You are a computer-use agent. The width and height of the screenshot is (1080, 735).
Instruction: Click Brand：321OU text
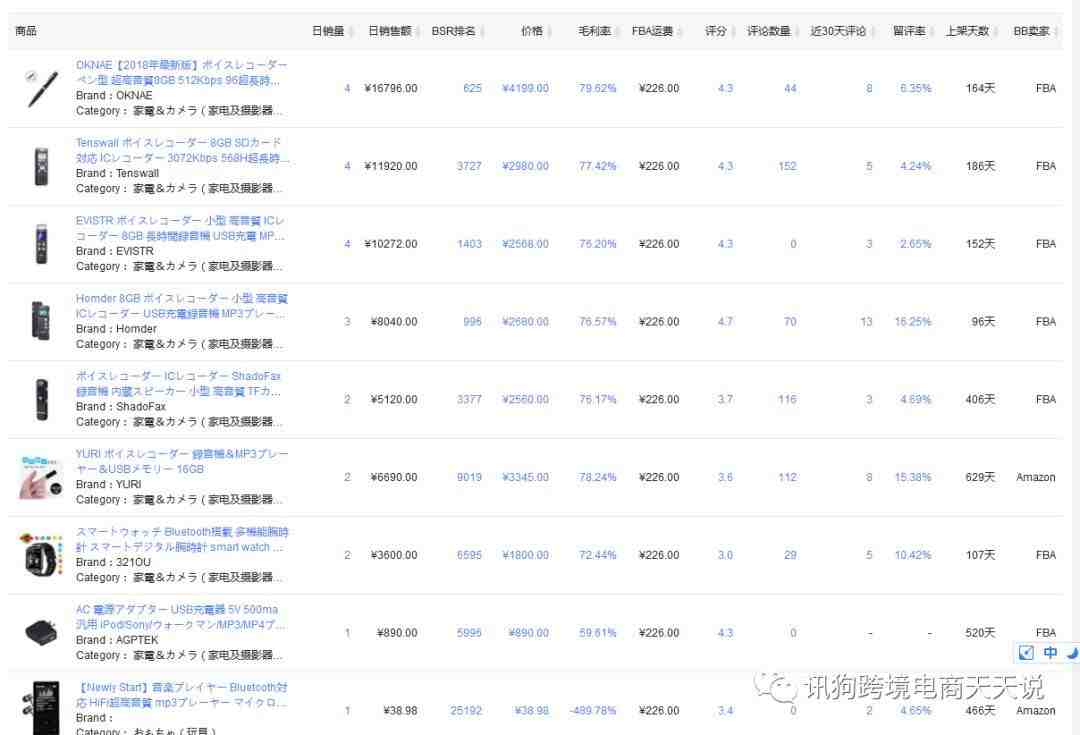click(113, 562)
